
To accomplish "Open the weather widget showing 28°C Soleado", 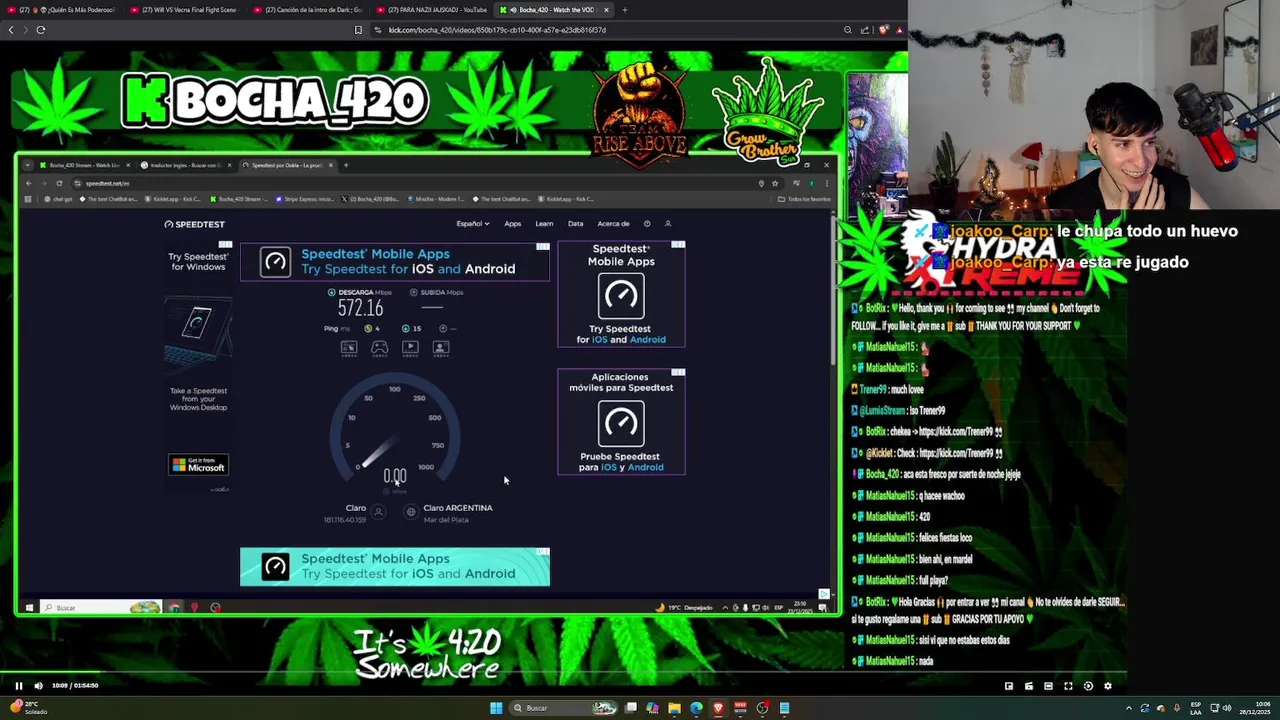I will pos(28,708).
